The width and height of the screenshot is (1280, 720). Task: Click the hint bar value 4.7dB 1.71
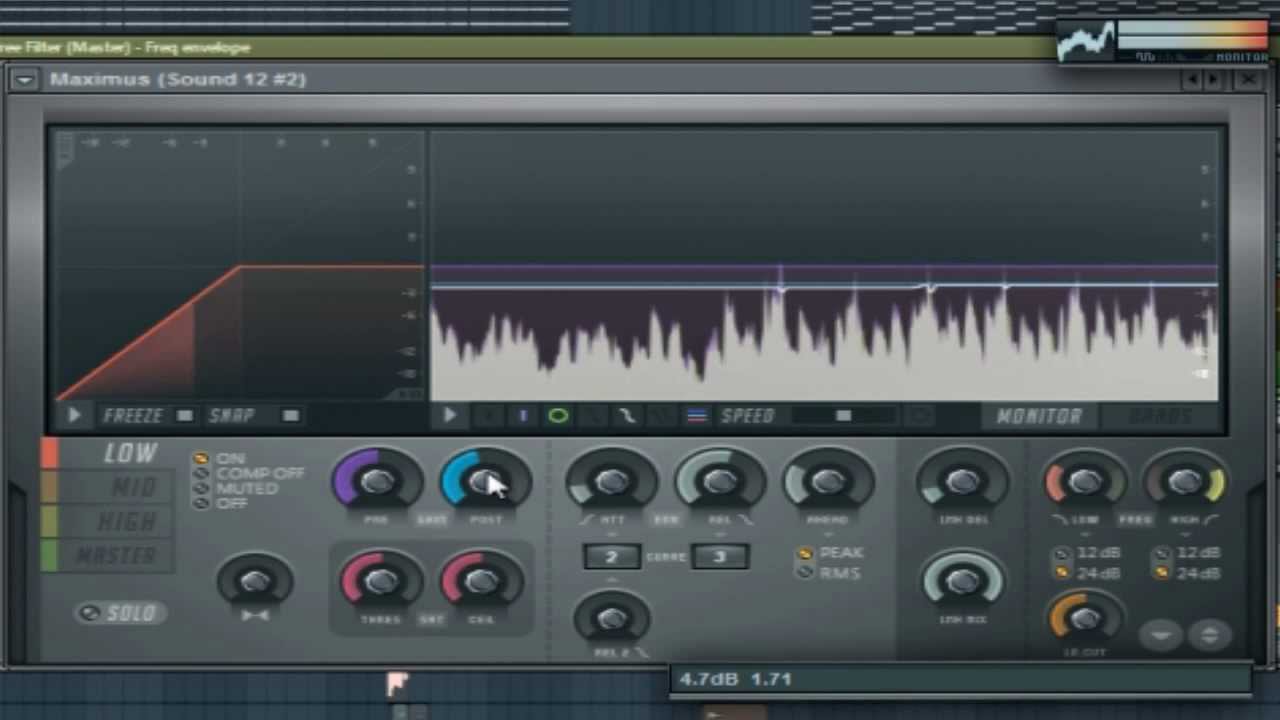pos(736,679)
